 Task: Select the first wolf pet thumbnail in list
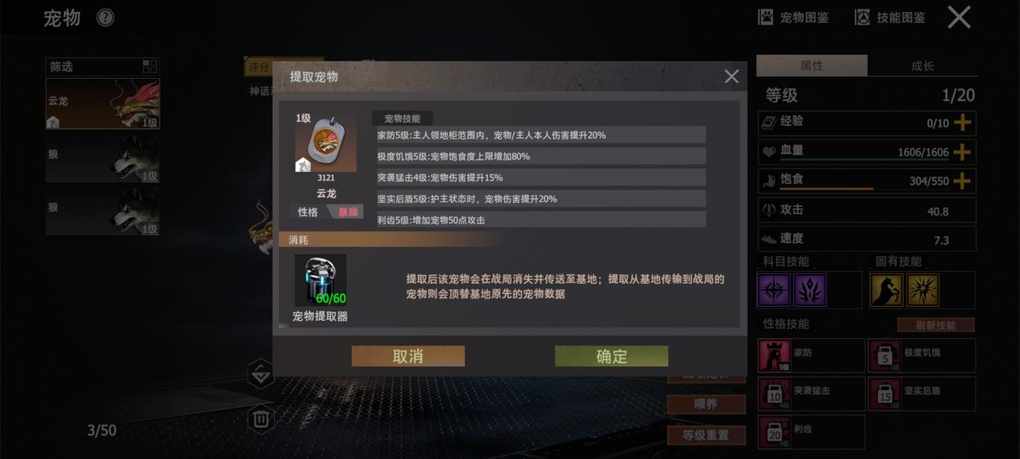103,159
